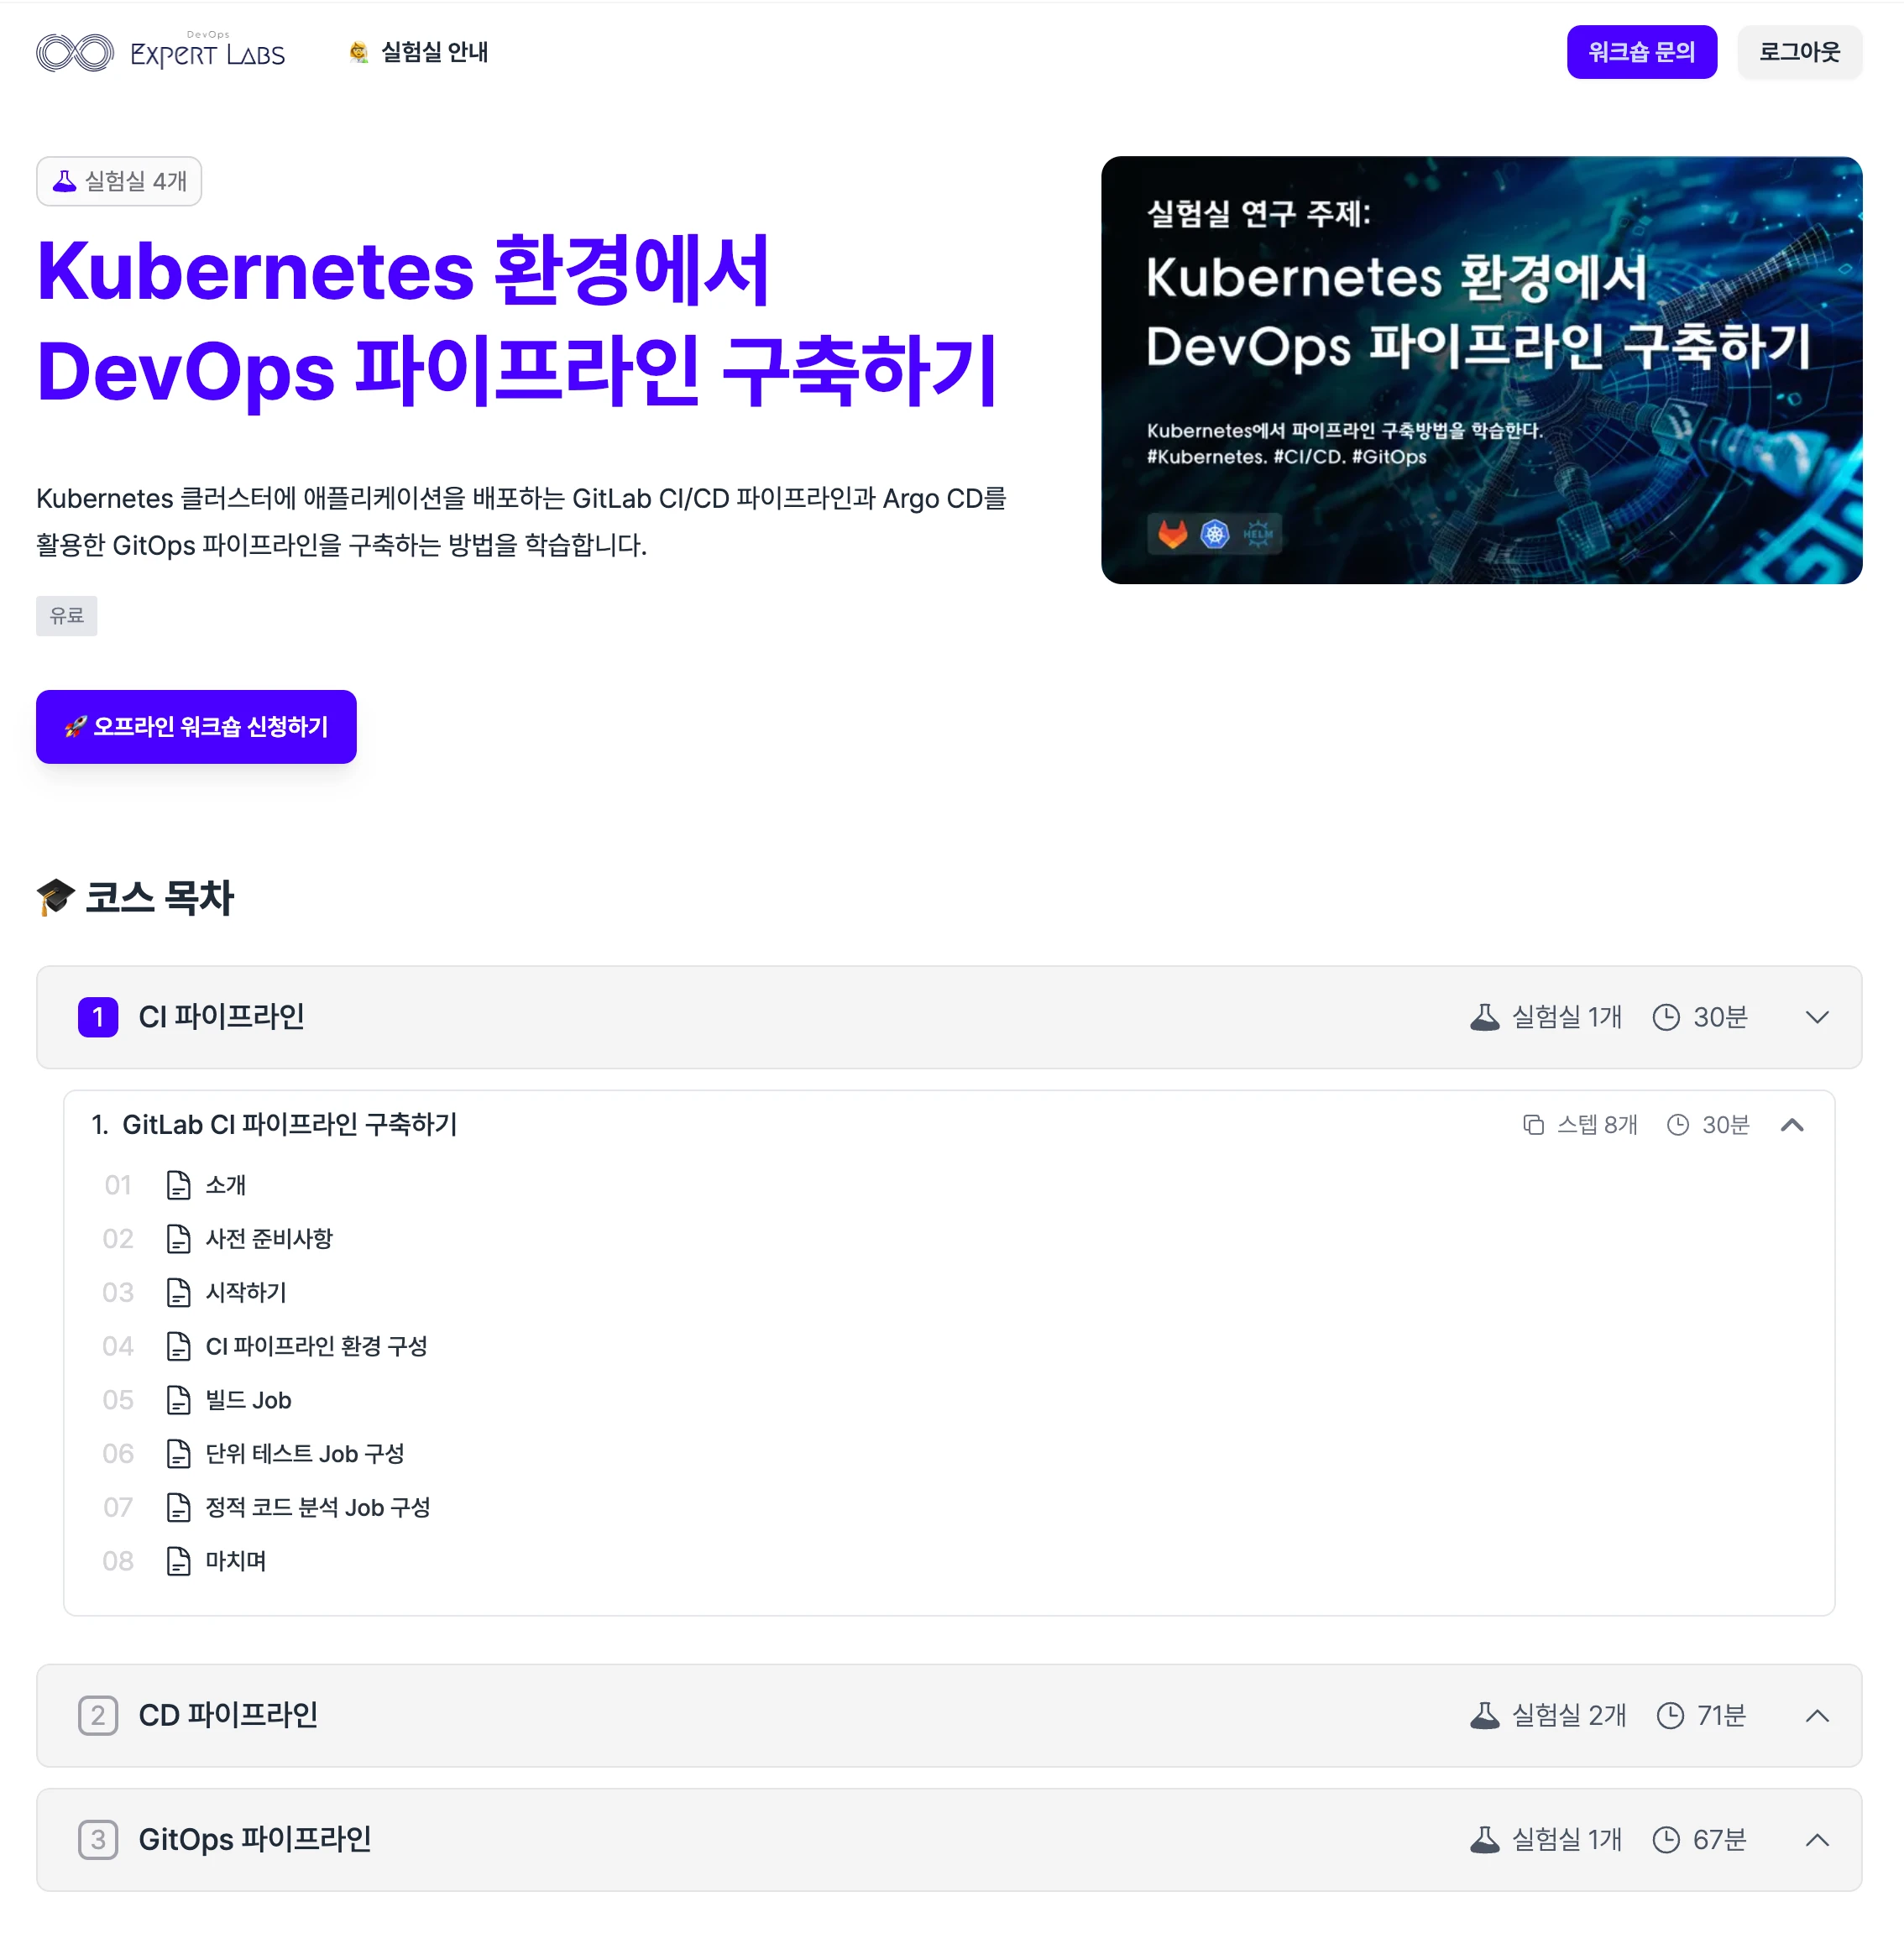
Task: Click the number 3 badge of GitOps 파이프라인
Action: pos(98,1840)
